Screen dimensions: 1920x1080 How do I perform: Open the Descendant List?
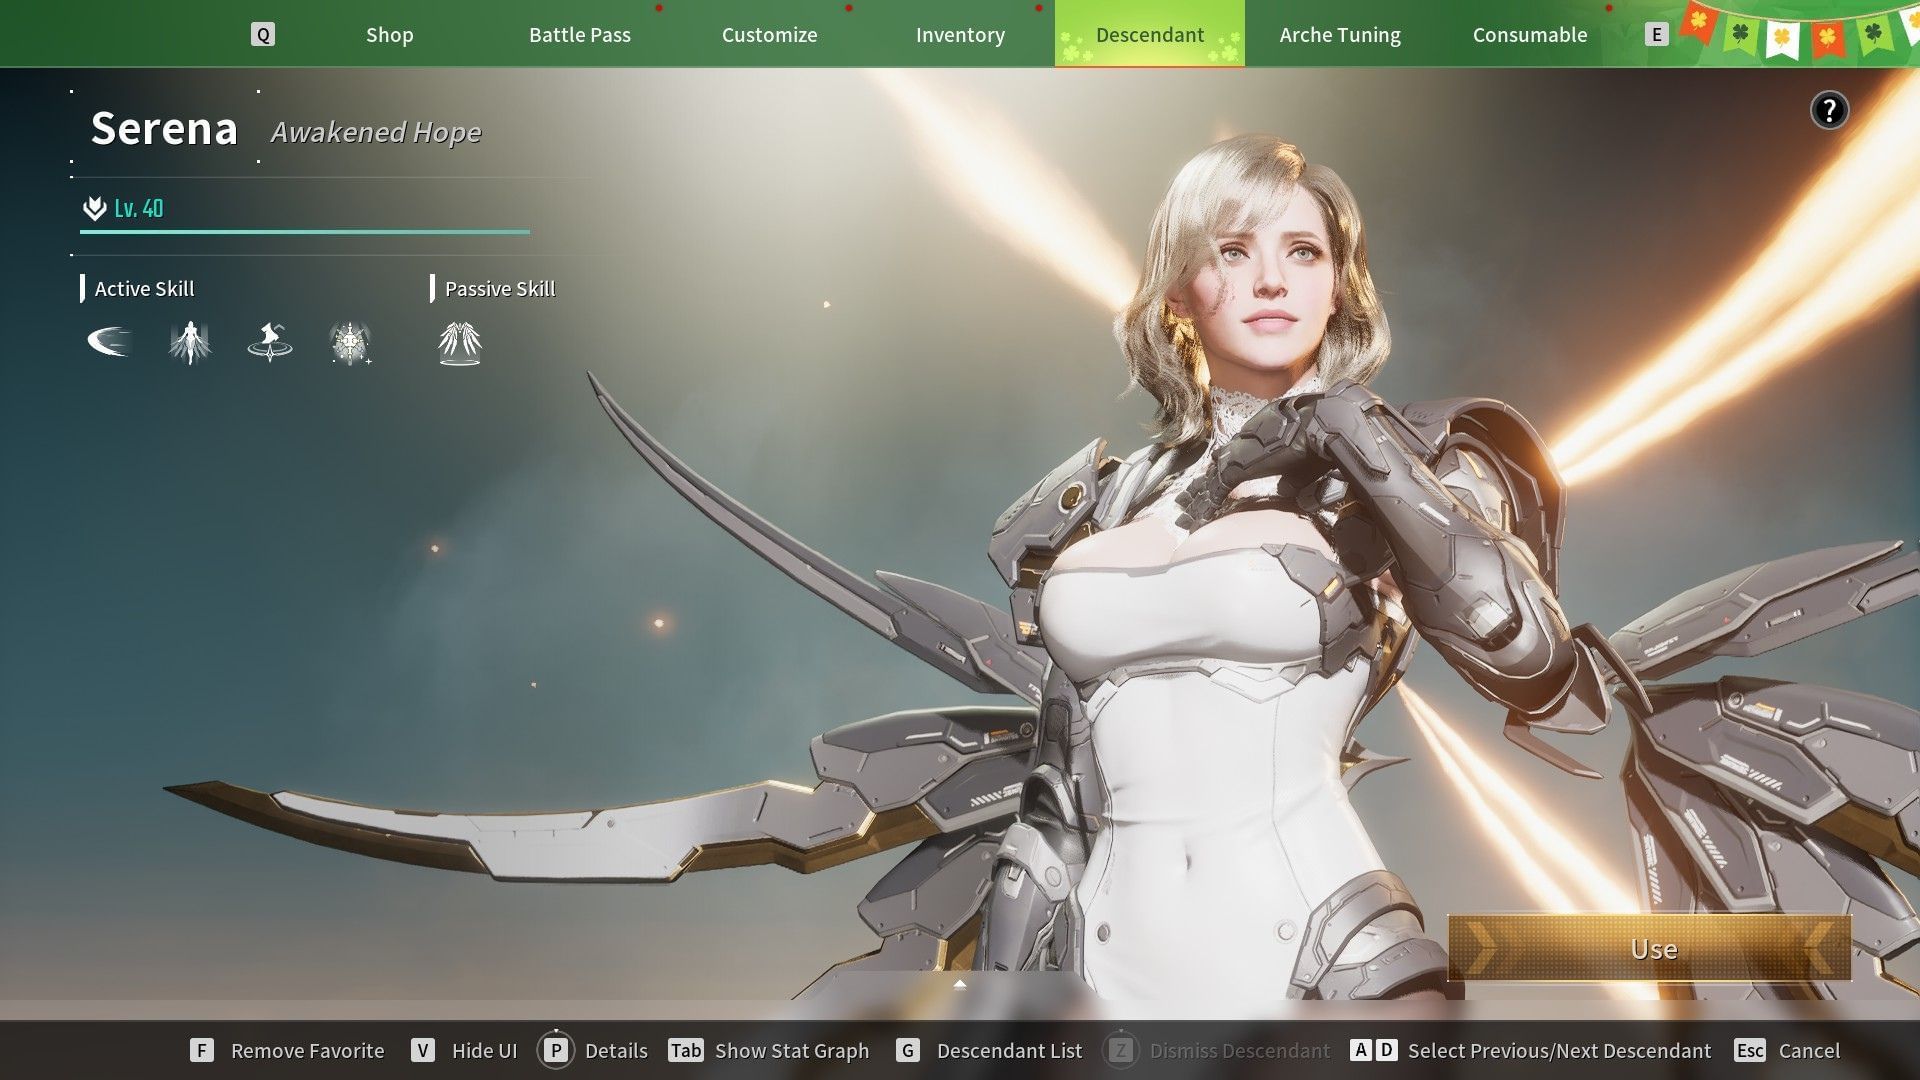(990, 1050)
